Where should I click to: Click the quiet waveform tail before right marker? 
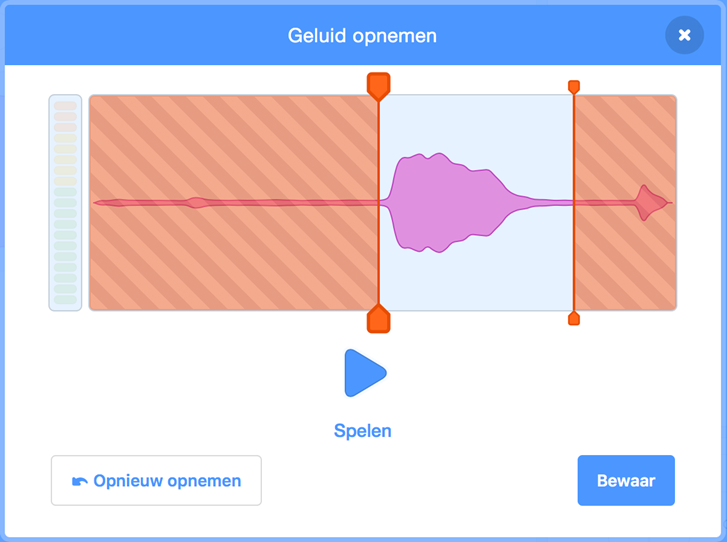(x=545, y=203)
